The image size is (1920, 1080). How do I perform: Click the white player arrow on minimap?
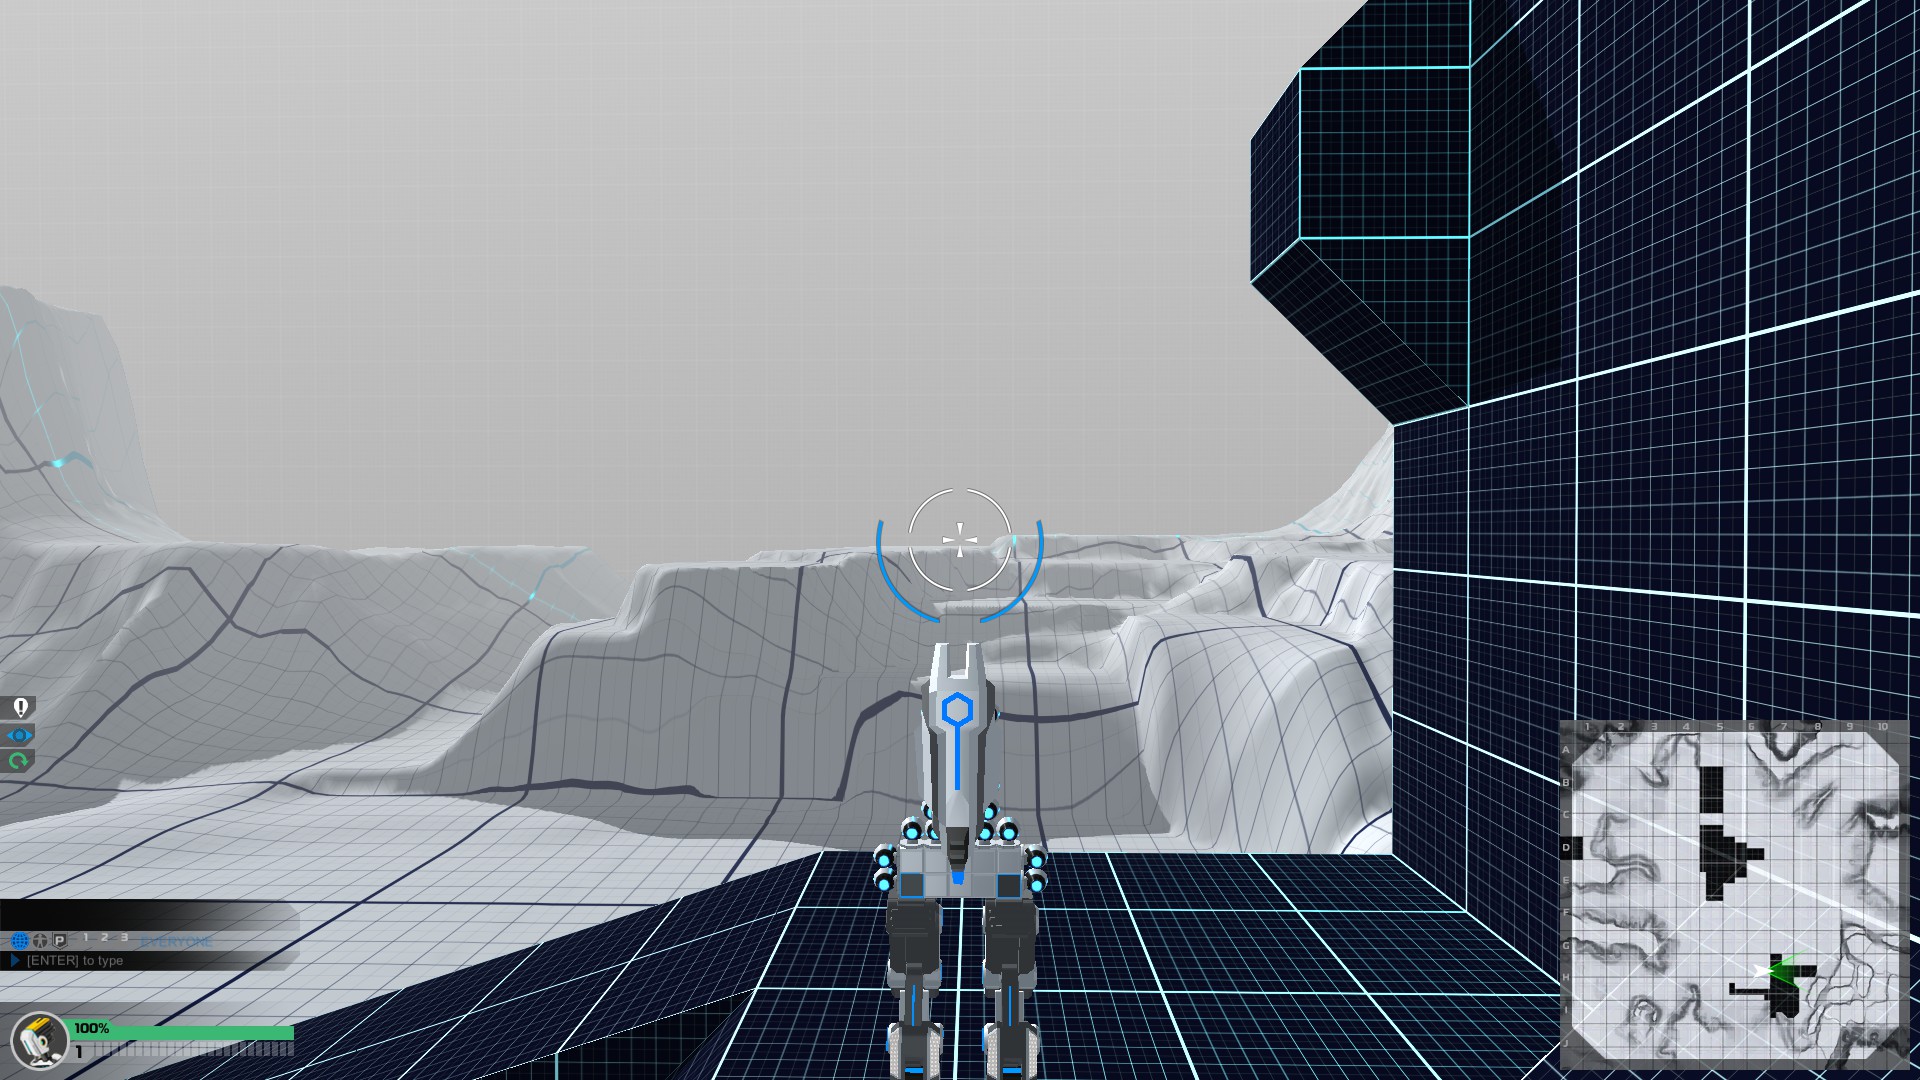tap(1762, 970)
